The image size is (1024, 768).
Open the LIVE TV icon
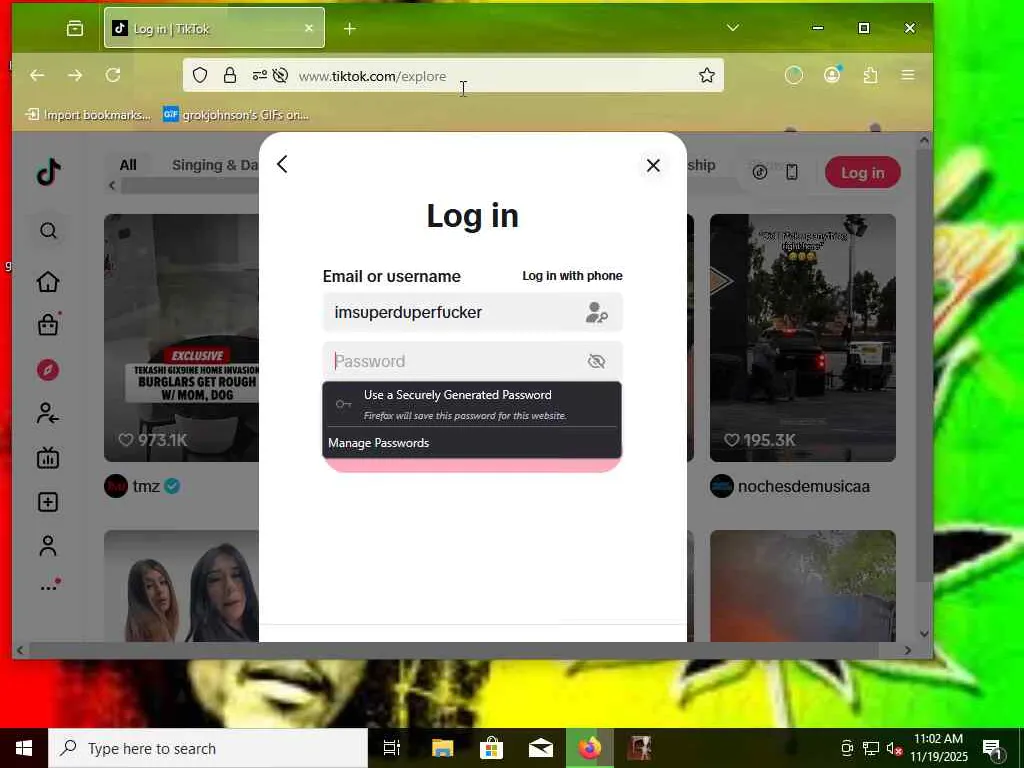click(48, 458)
